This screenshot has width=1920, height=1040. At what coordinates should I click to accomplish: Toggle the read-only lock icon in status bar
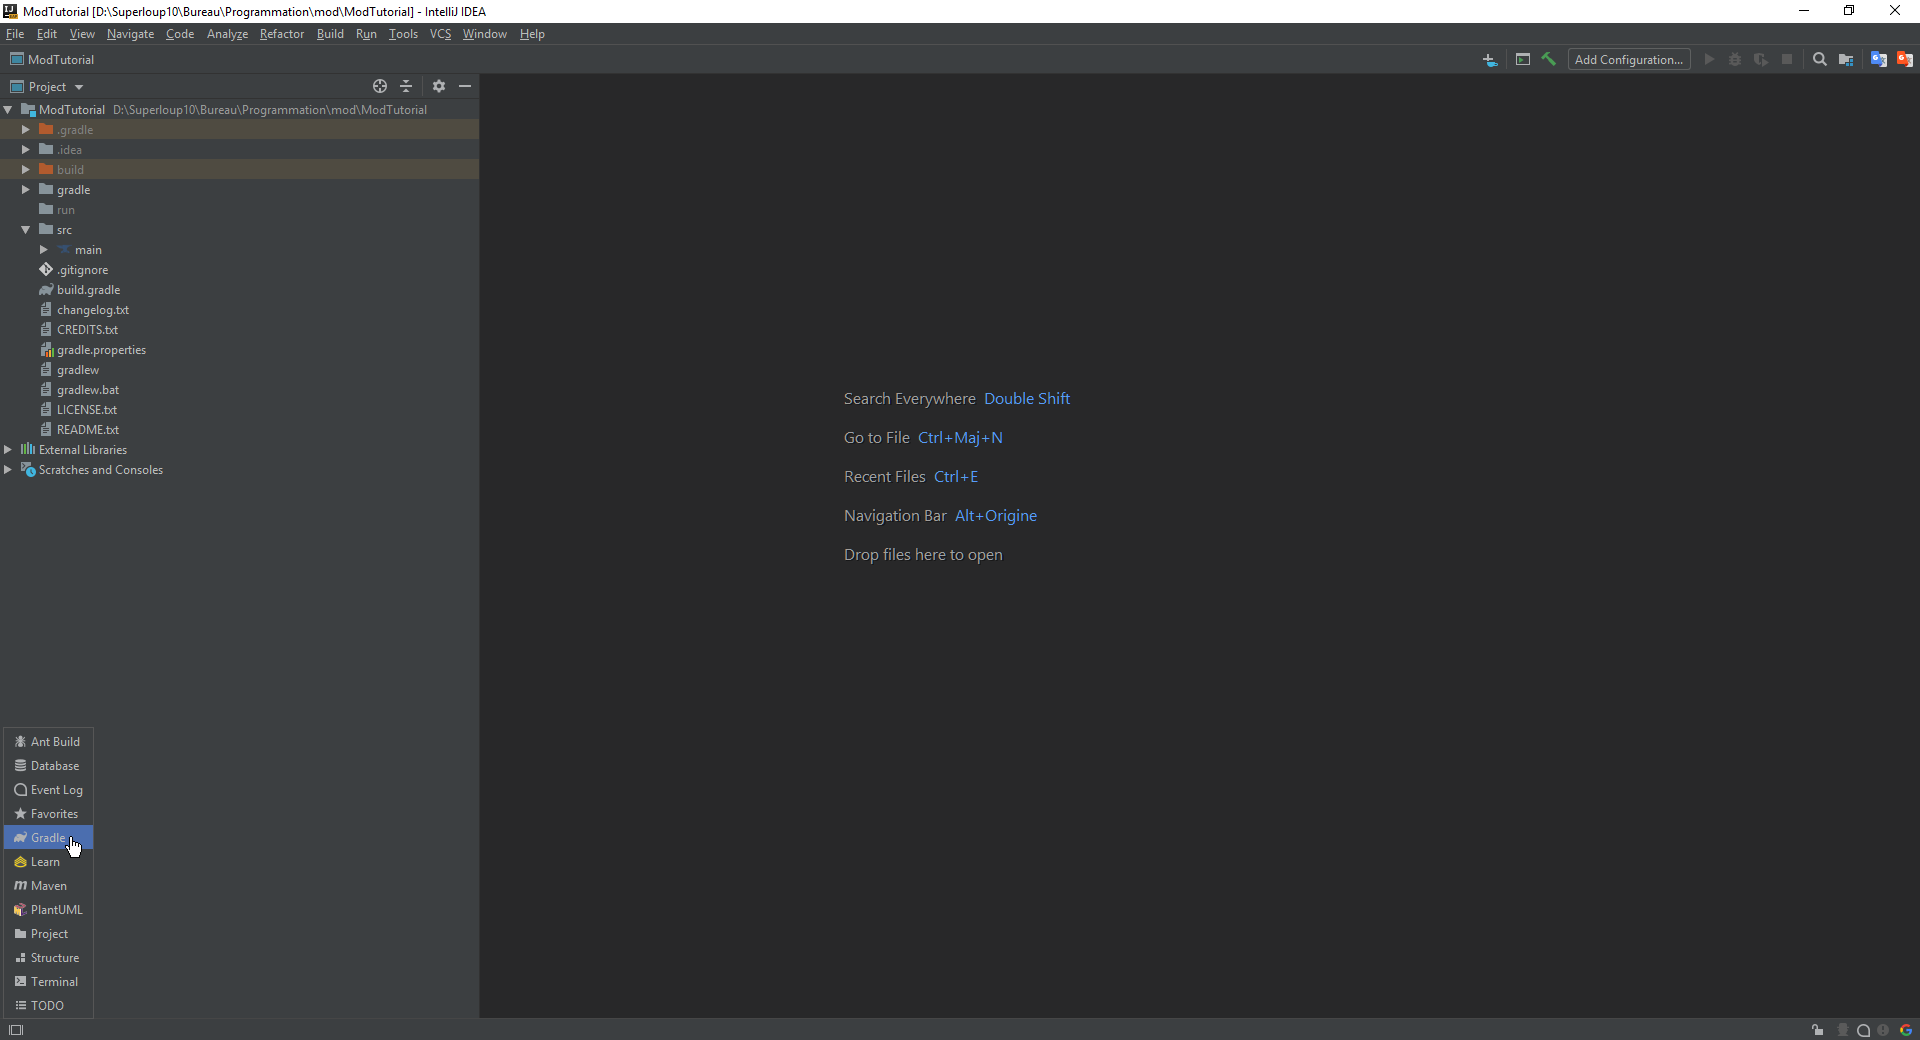pos(1817,1030)
